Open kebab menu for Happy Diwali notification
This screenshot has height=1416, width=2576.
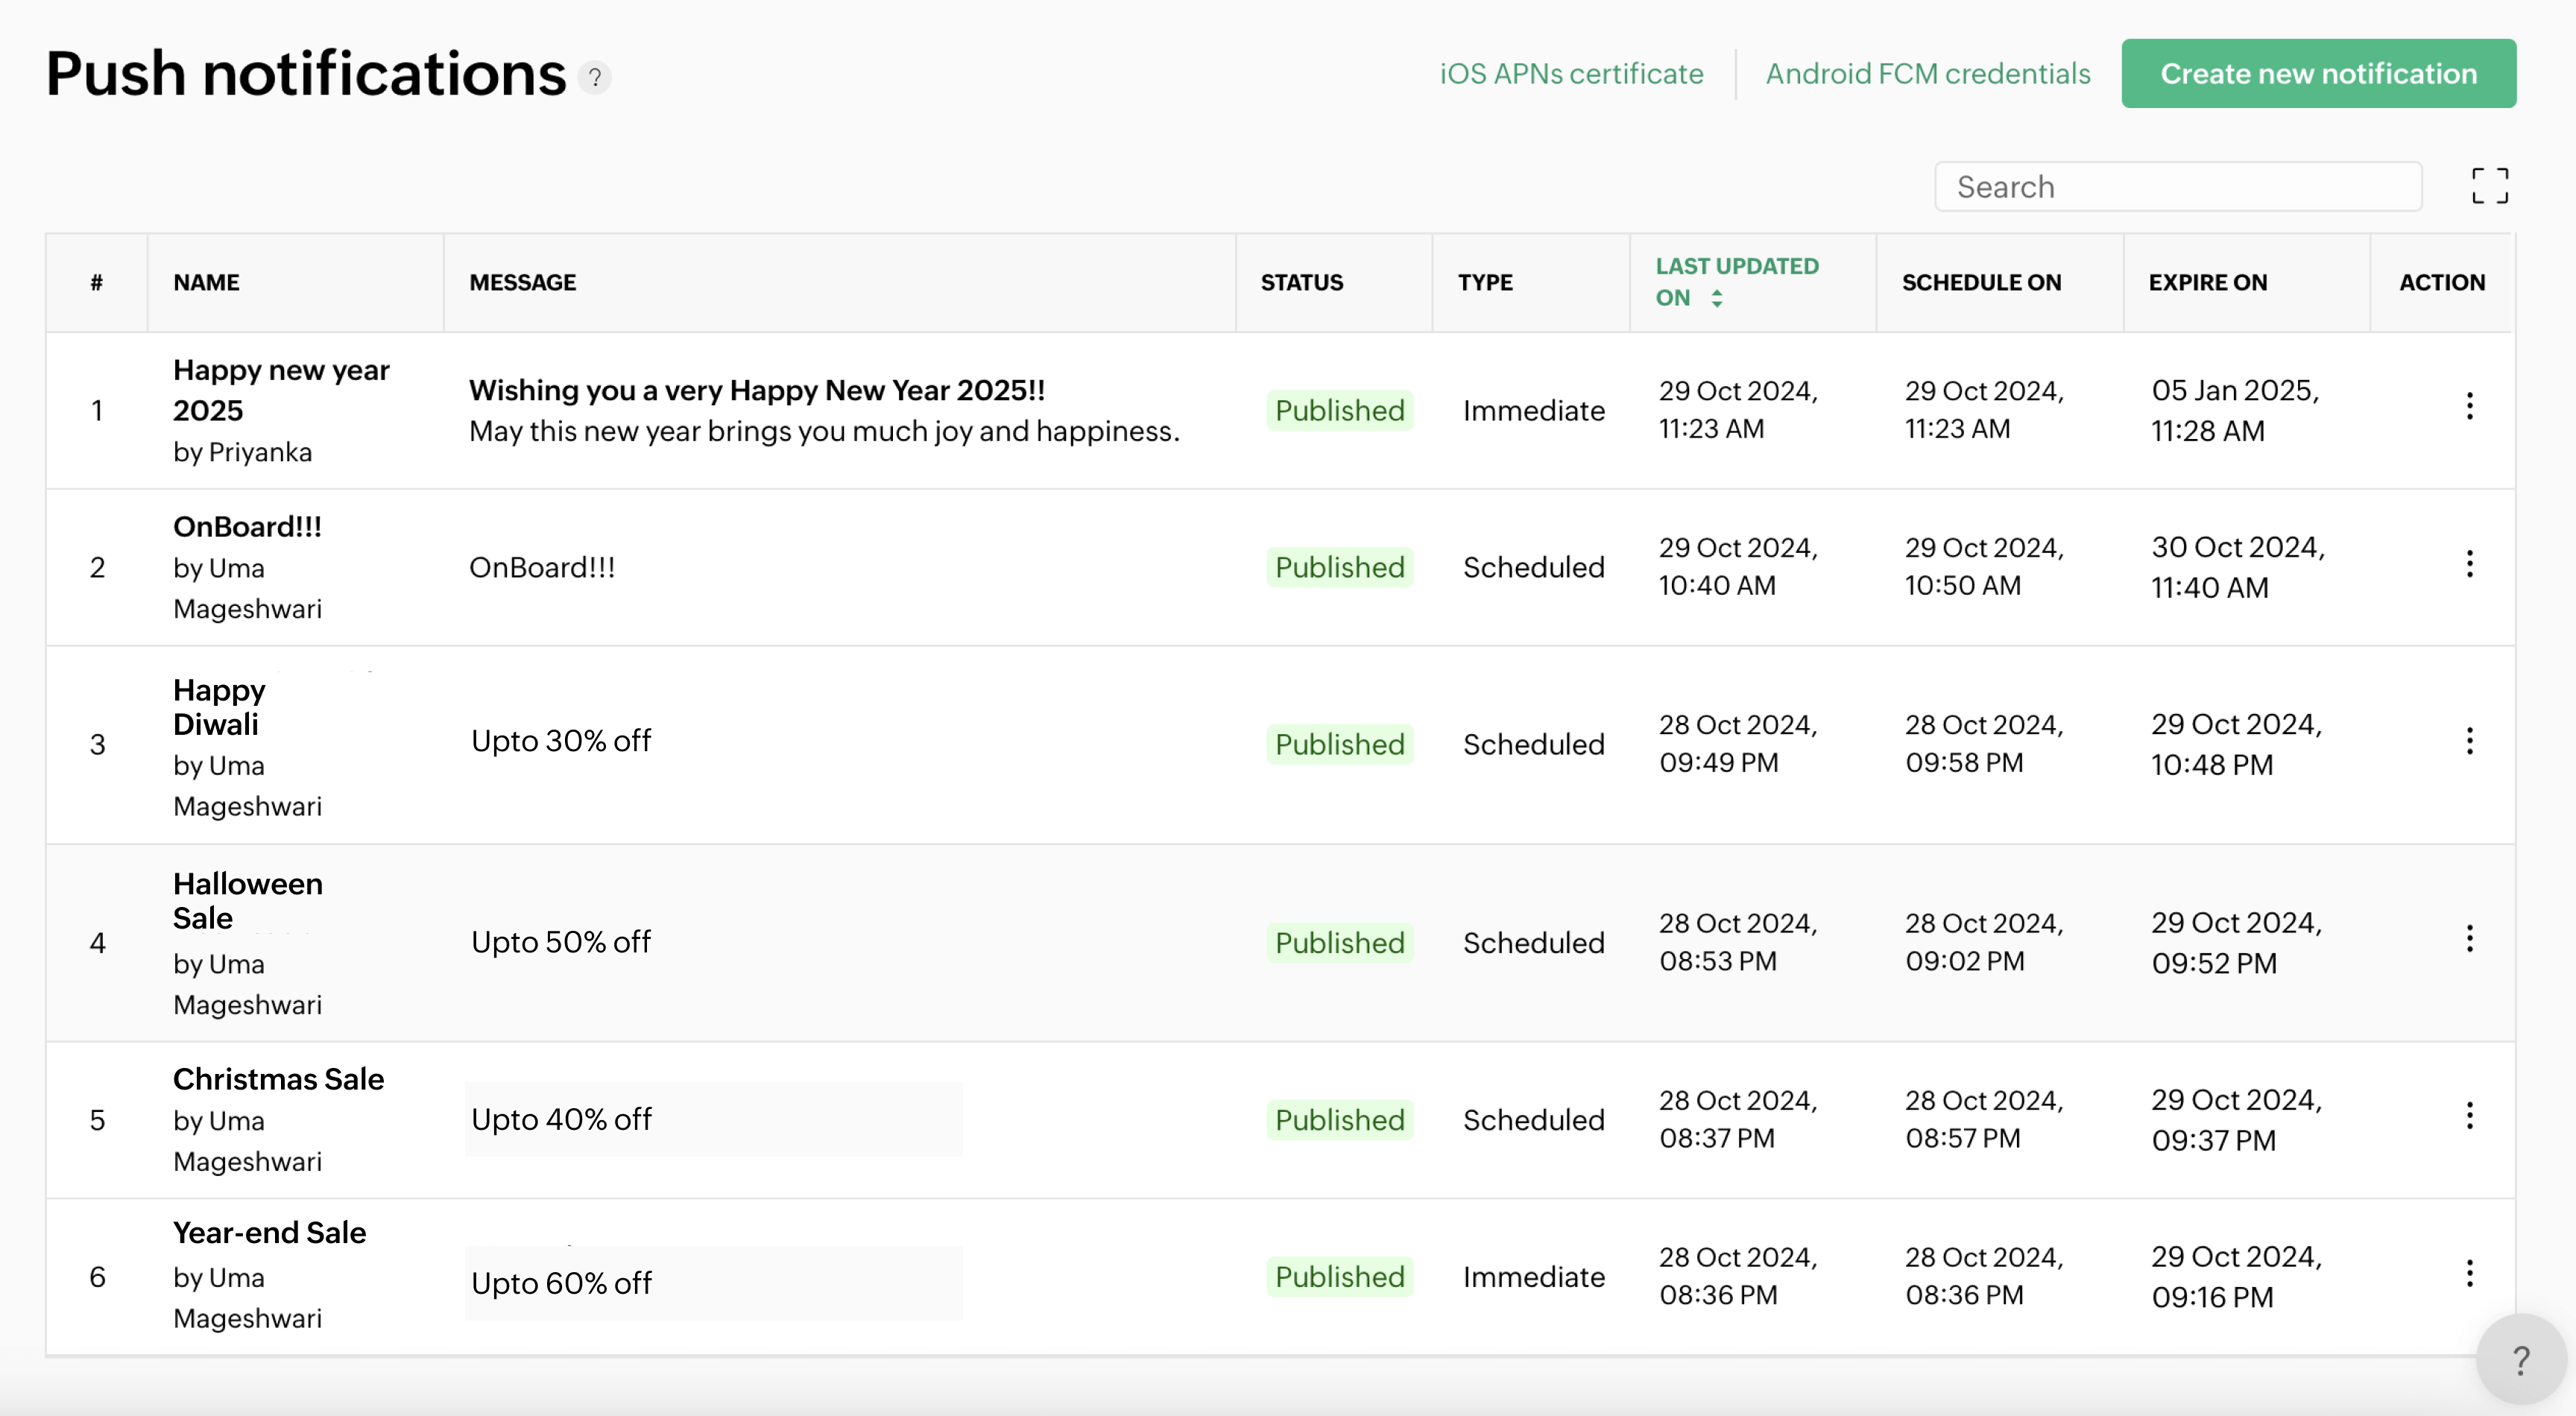click(2469, 741)
